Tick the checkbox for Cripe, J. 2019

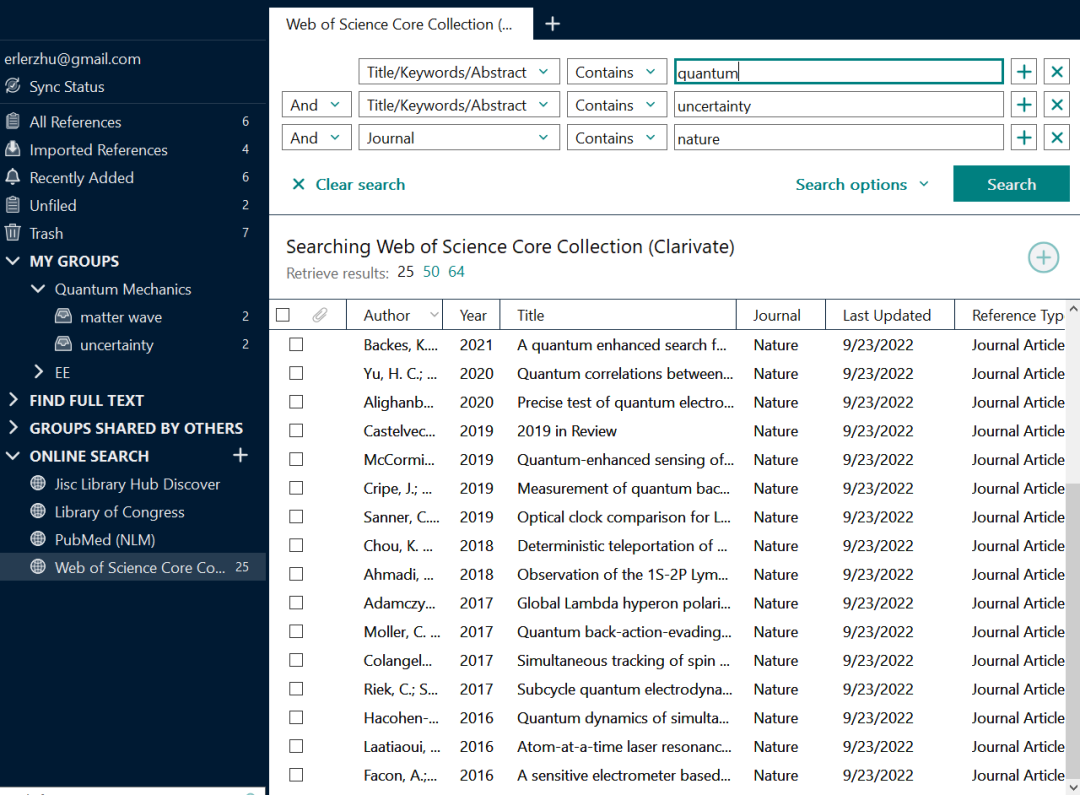click(296, 488)
